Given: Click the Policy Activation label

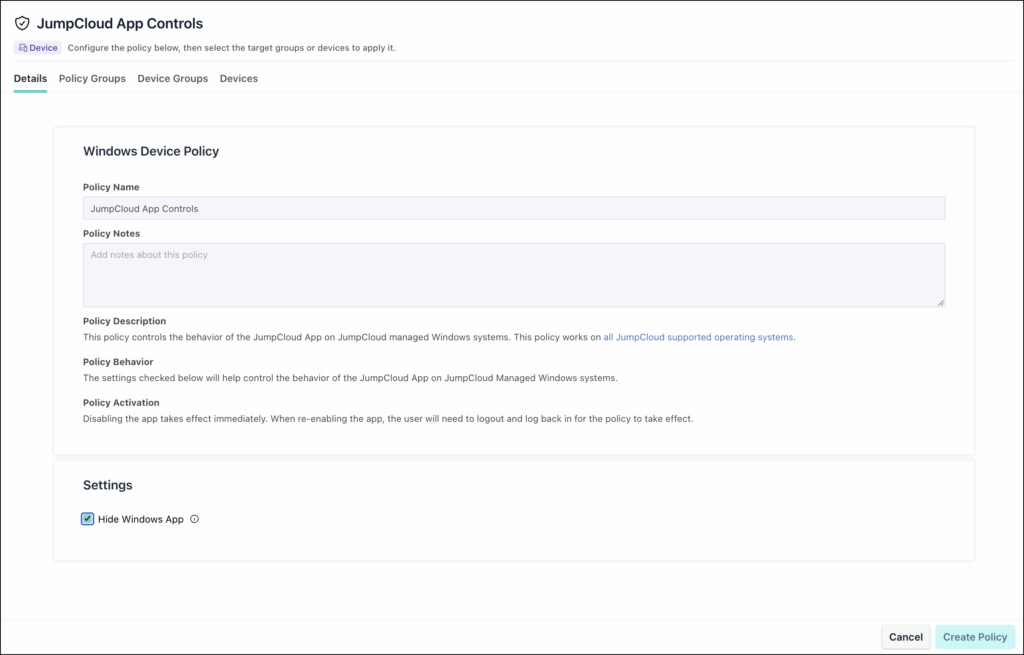Looking at the screenshot, I should tap(121, 402).
